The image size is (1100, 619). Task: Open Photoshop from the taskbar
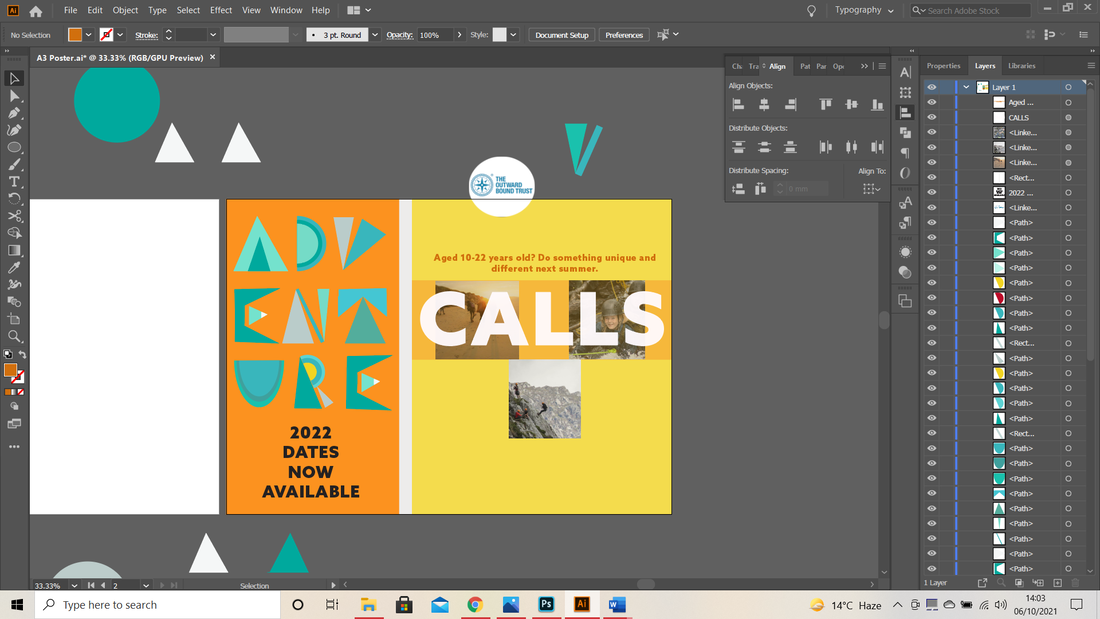pos(546,605)
